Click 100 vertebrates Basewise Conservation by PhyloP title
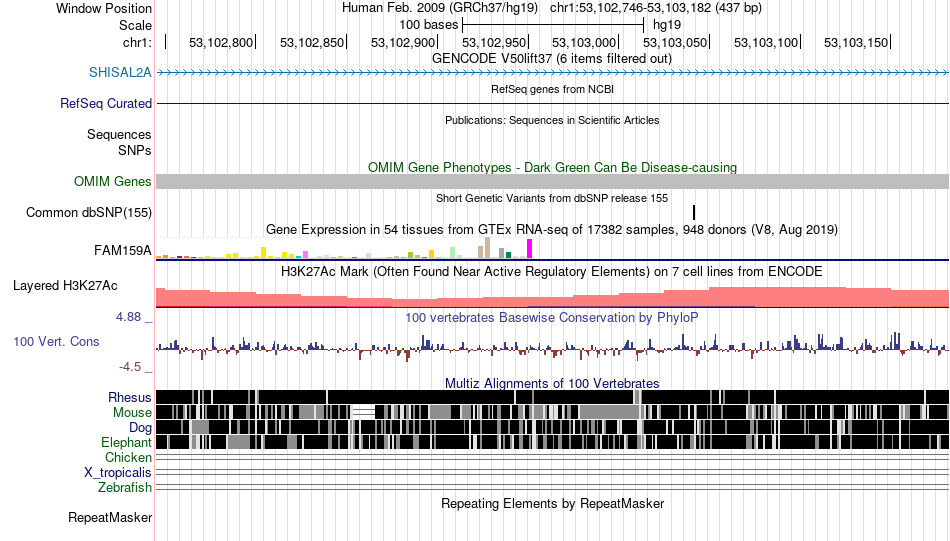This screenshot has height=541, width=950. pos(552,317)
